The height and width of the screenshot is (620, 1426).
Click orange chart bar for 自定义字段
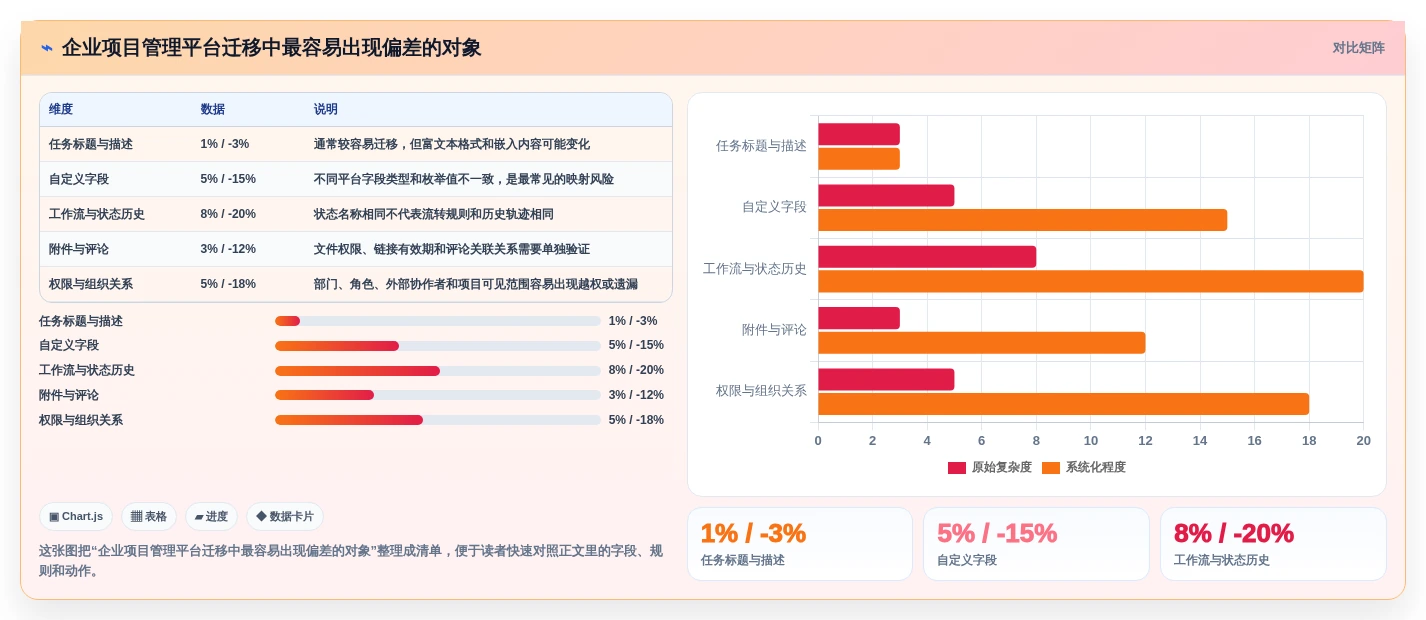[x=1022, y=220]
